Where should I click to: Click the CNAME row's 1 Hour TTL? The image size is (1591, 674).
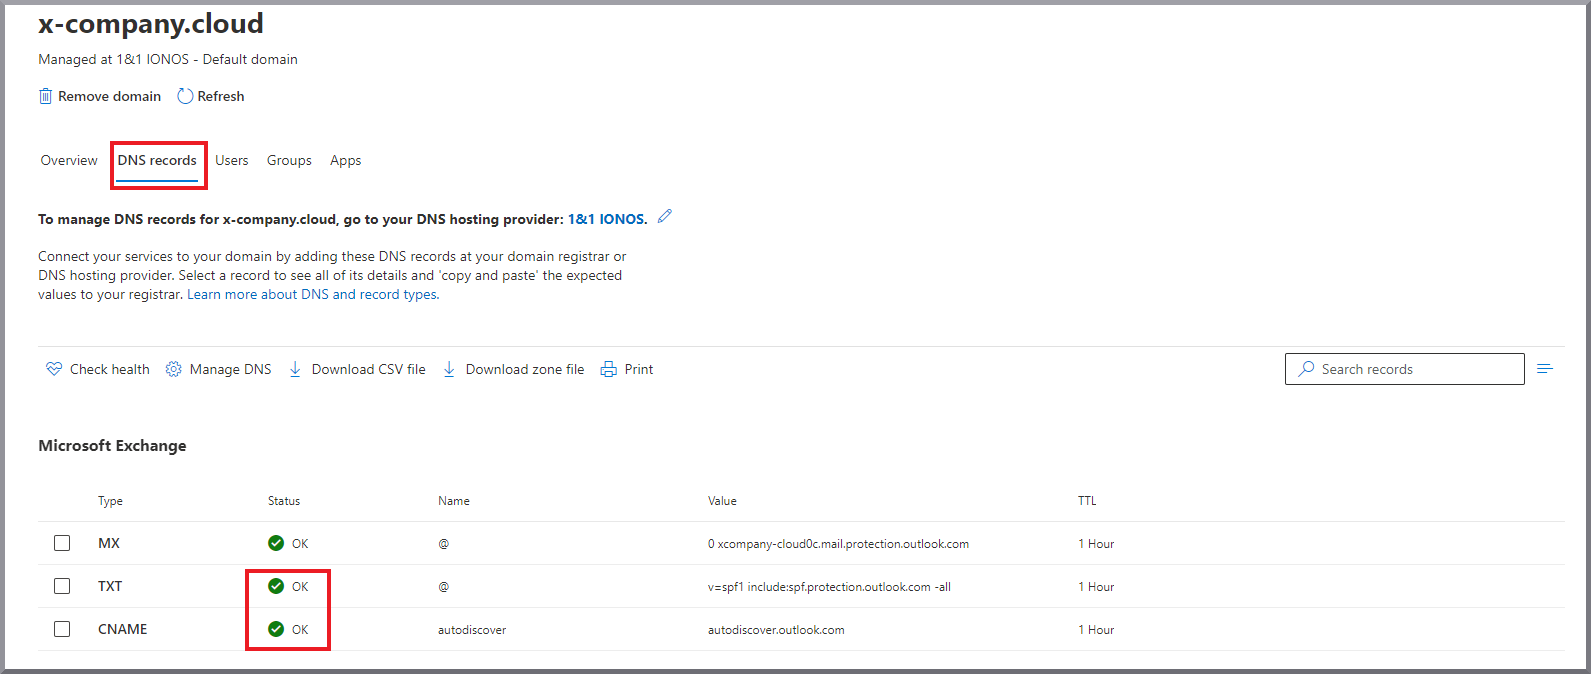pos(1096,630)
